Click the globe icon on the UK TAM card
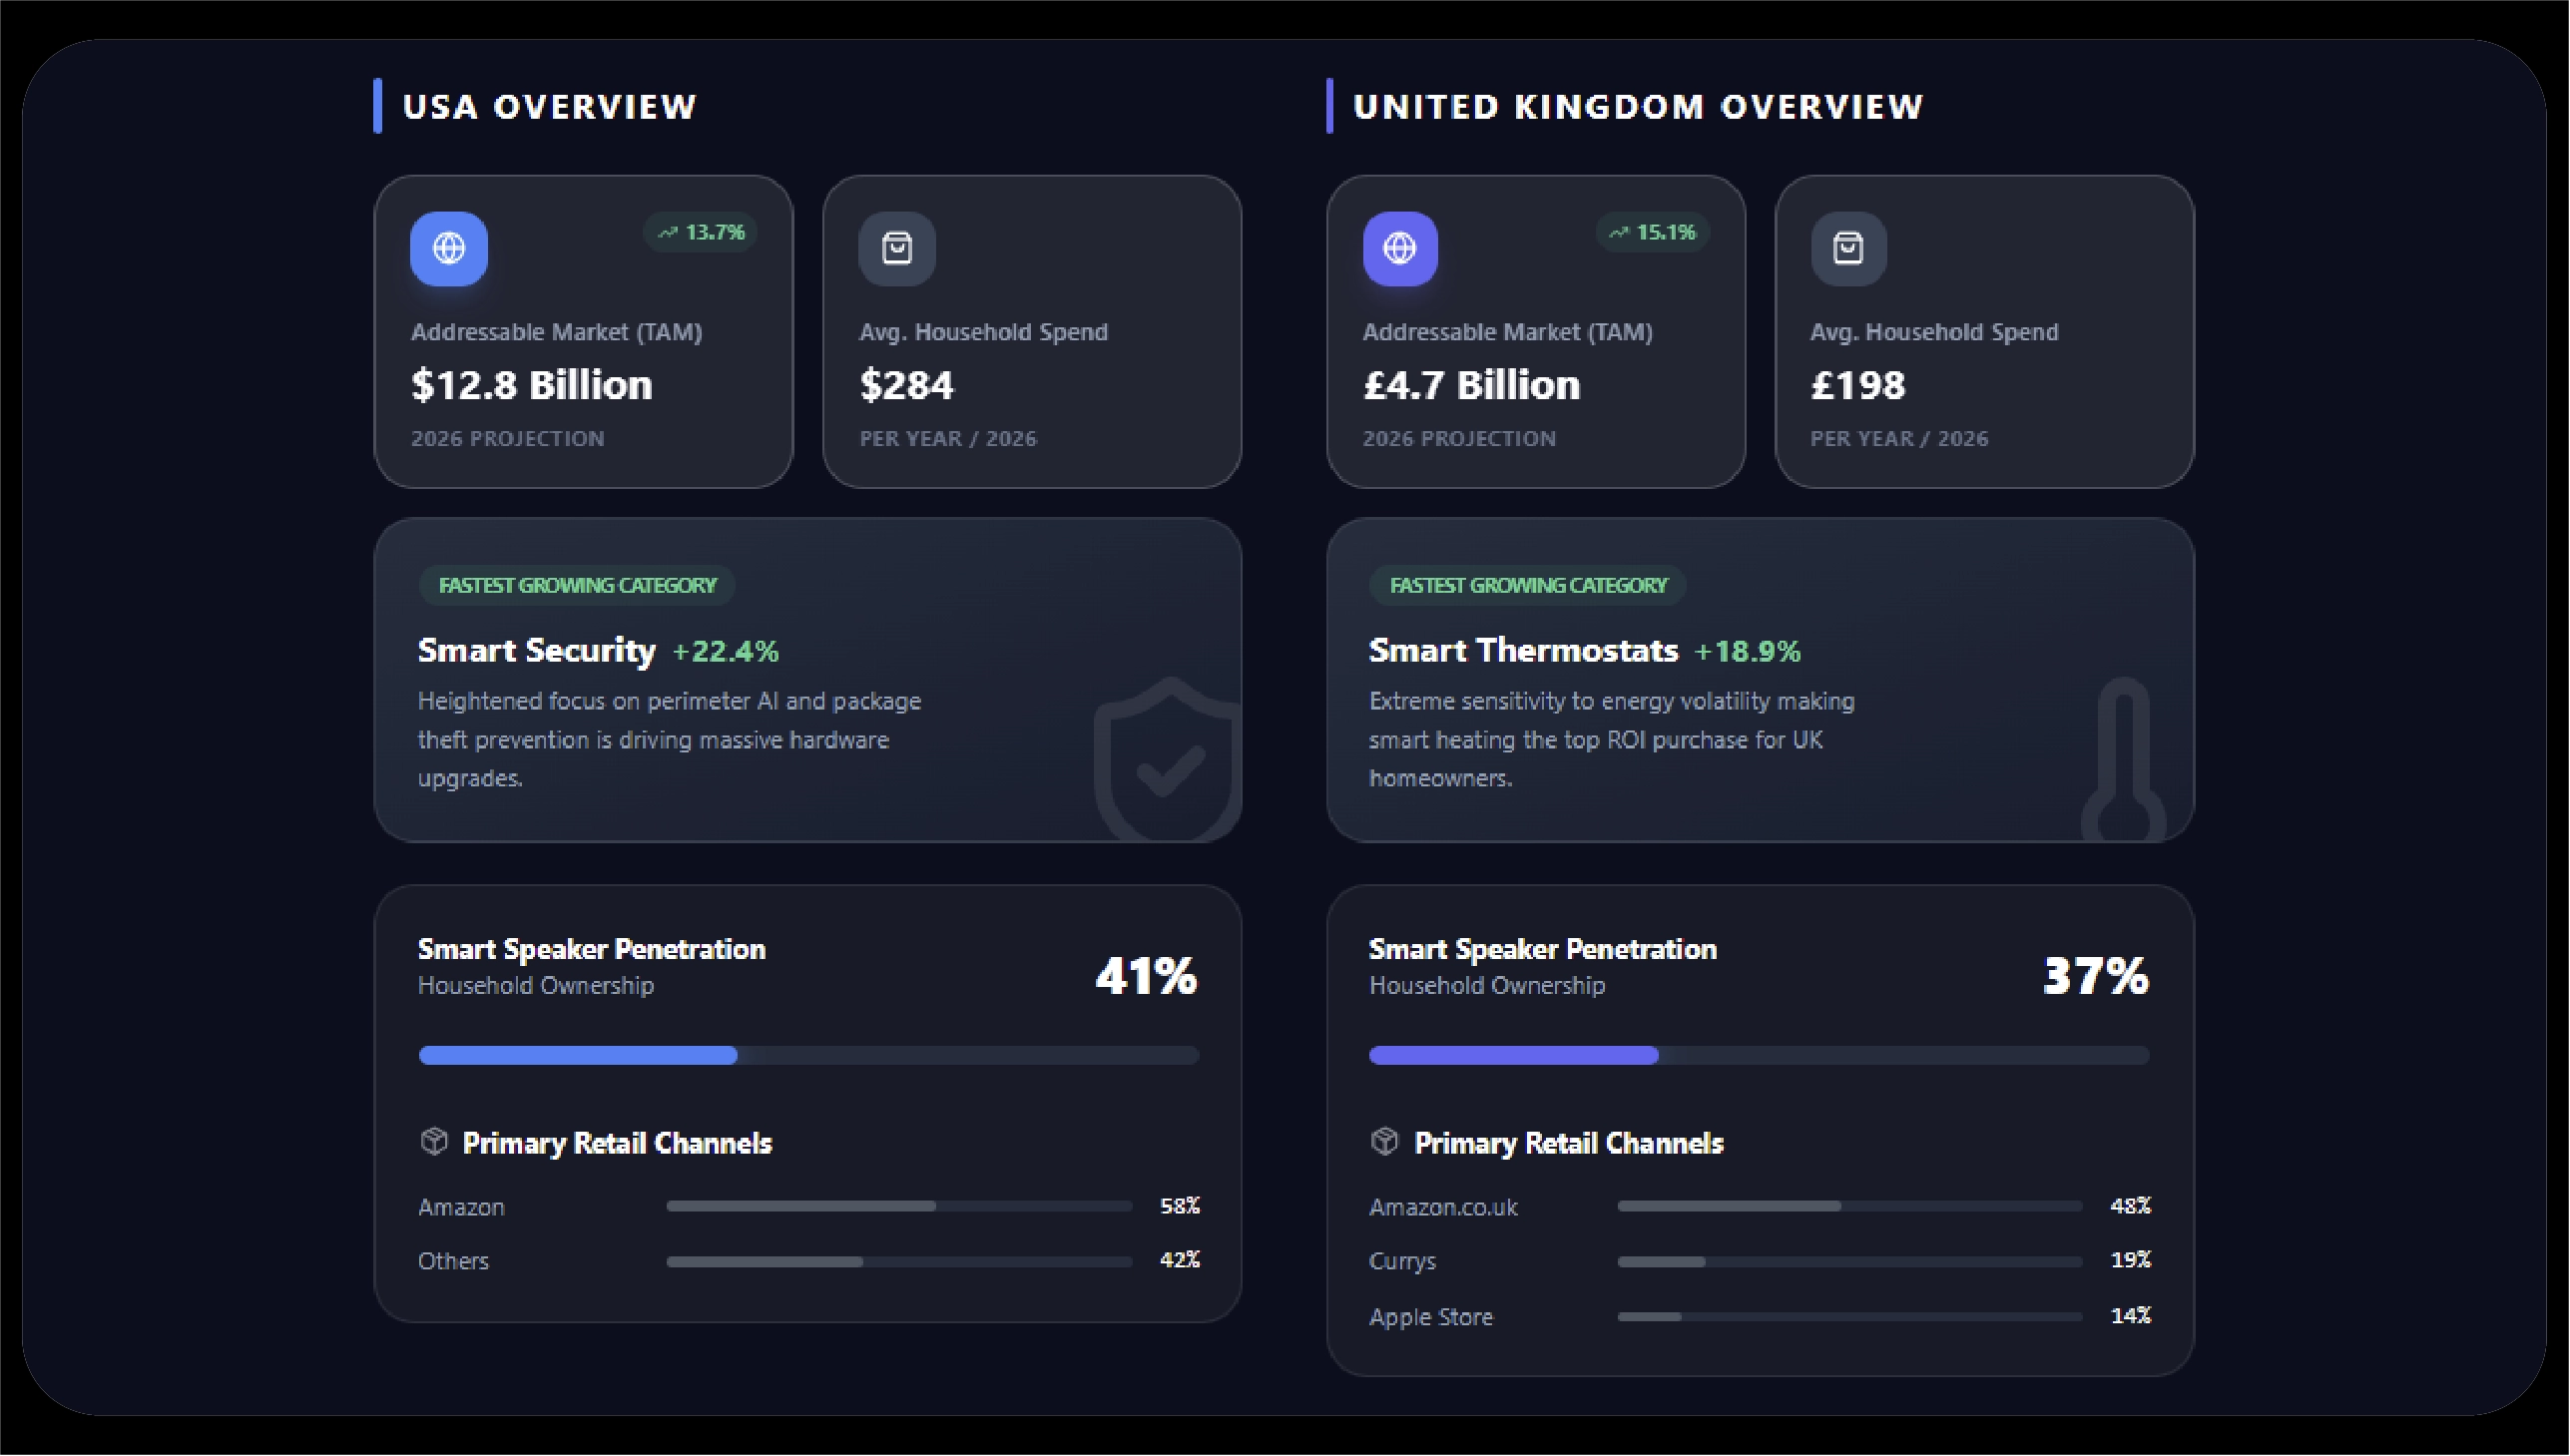 (1399, 248)
